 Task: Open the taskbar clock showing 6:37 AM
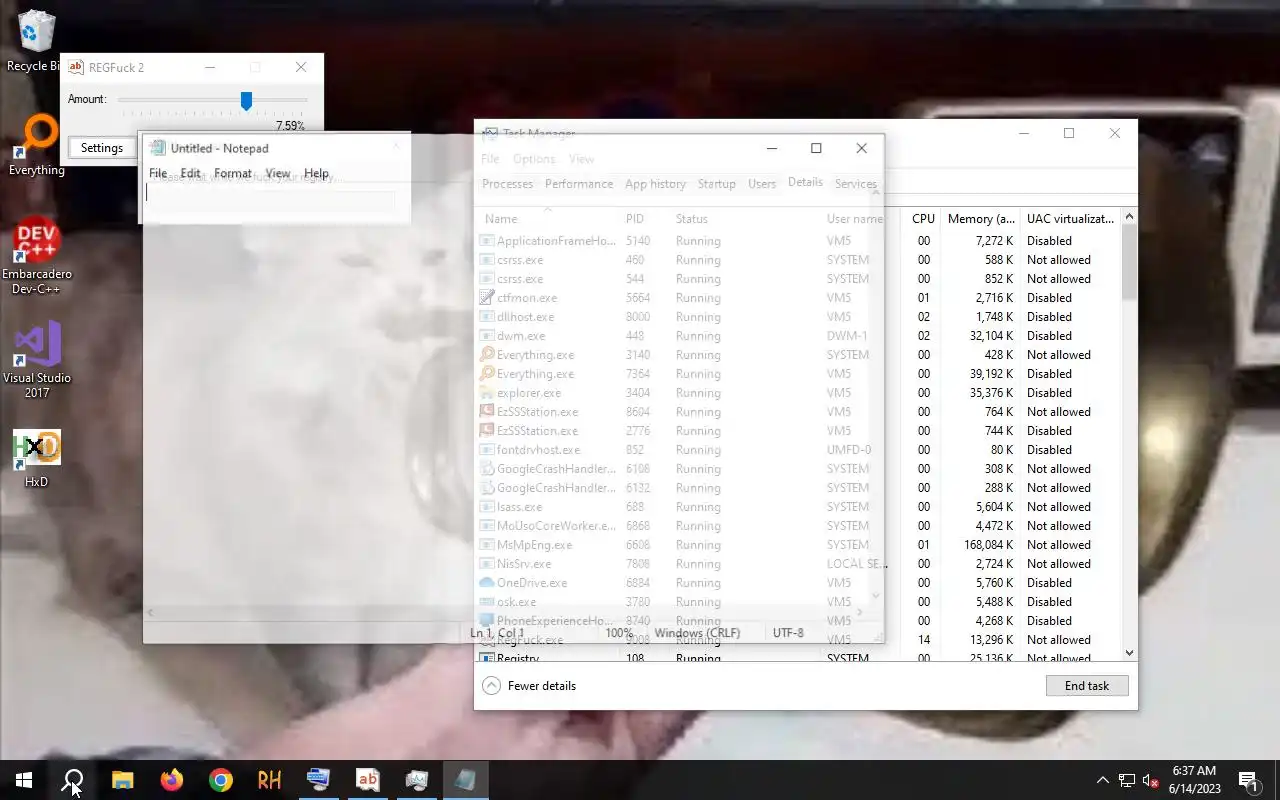[1195, 780]
